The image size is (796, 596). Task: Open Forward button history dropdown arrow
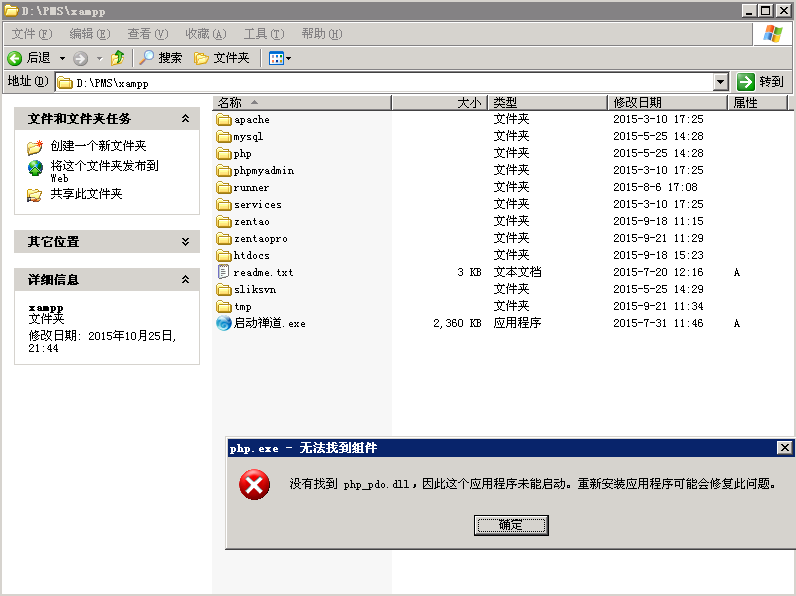click(x=100, y=58)
